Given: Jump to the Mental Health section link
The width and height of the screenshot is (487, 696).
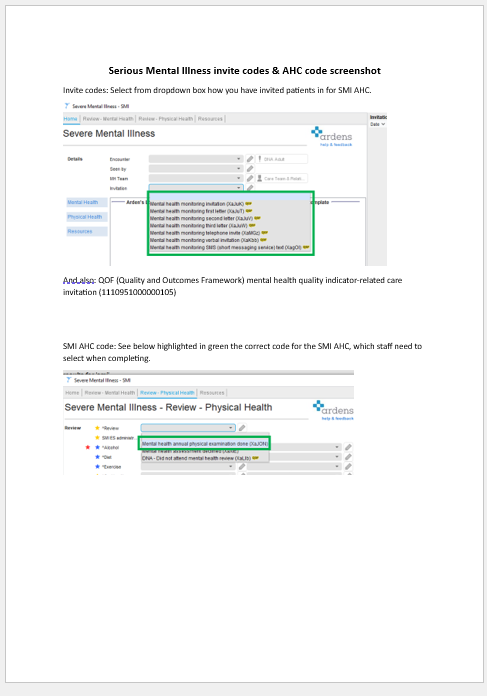Looking at the screenshot, I should (x=87, y=202).
